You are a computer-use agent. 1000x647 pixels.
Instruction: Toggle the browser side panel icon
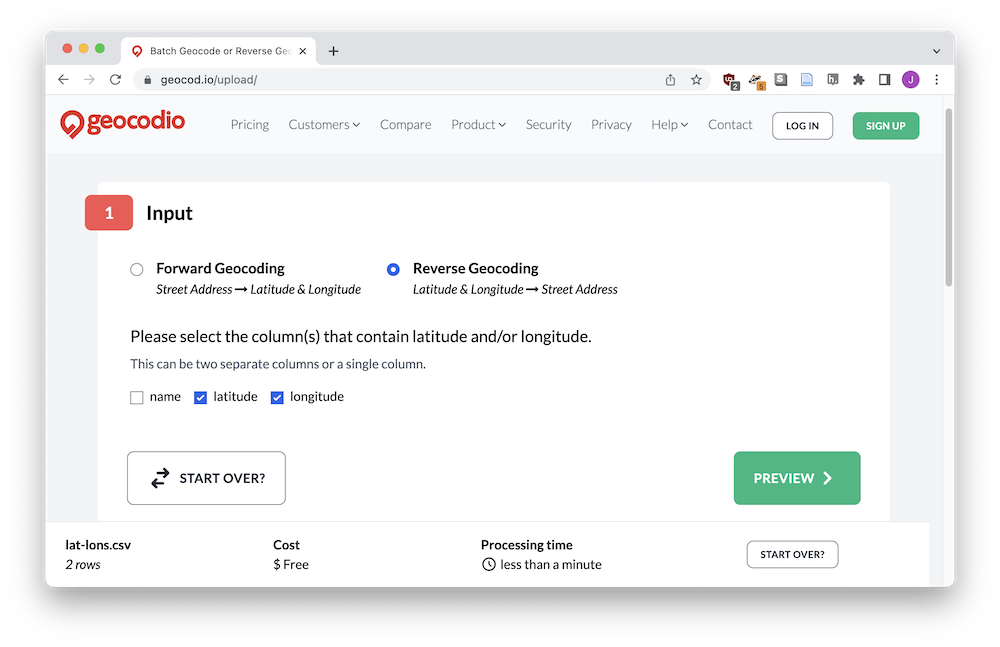(885, 80)
